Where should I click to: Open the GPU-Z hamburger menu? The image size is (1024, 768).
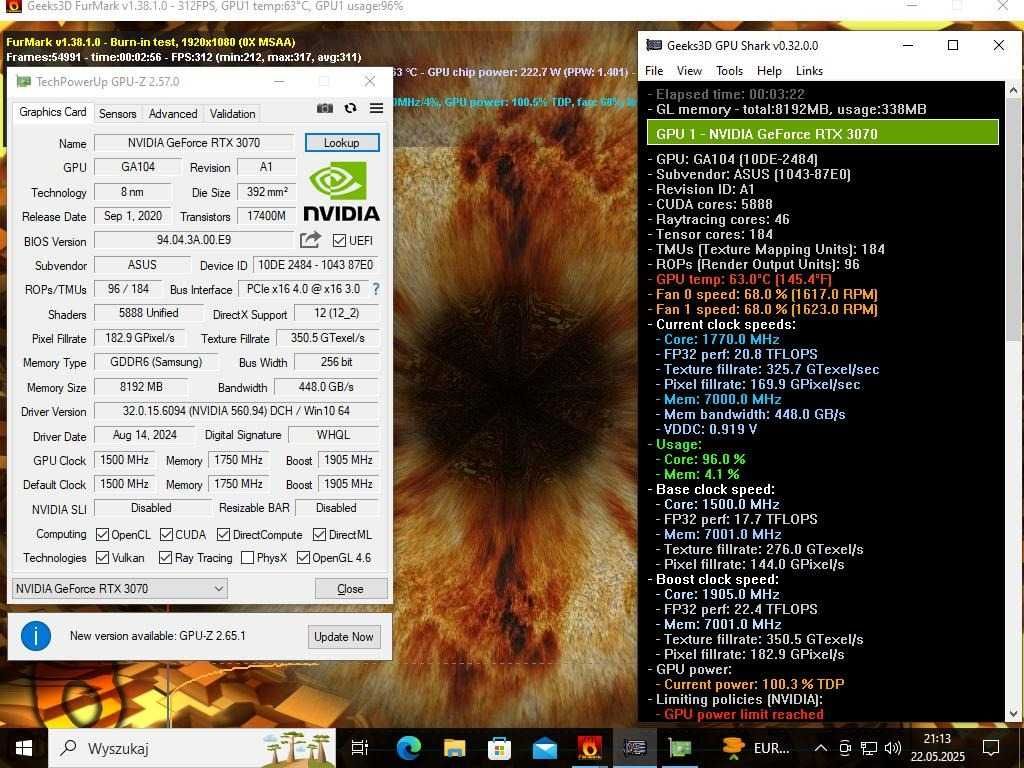point(376,108)
